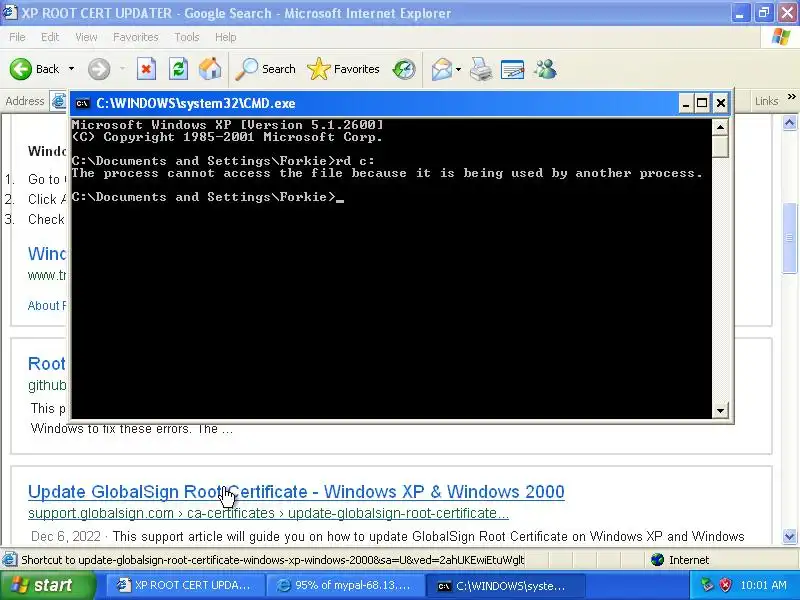Screen dimensions: 800x600
Task: Click the Edit page icon
Action: coord(512,69)
